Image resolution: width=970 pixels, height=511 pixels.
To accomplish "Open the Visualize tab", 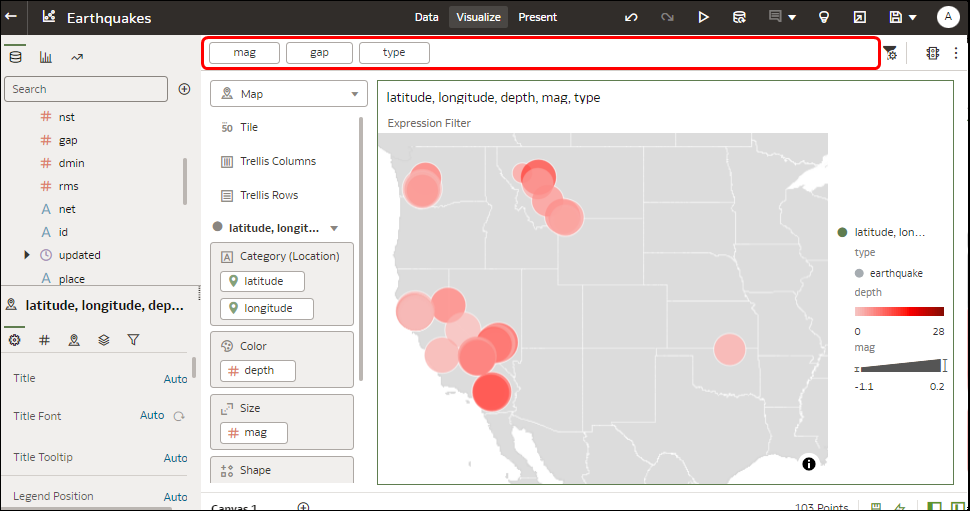I will (478, 17).
